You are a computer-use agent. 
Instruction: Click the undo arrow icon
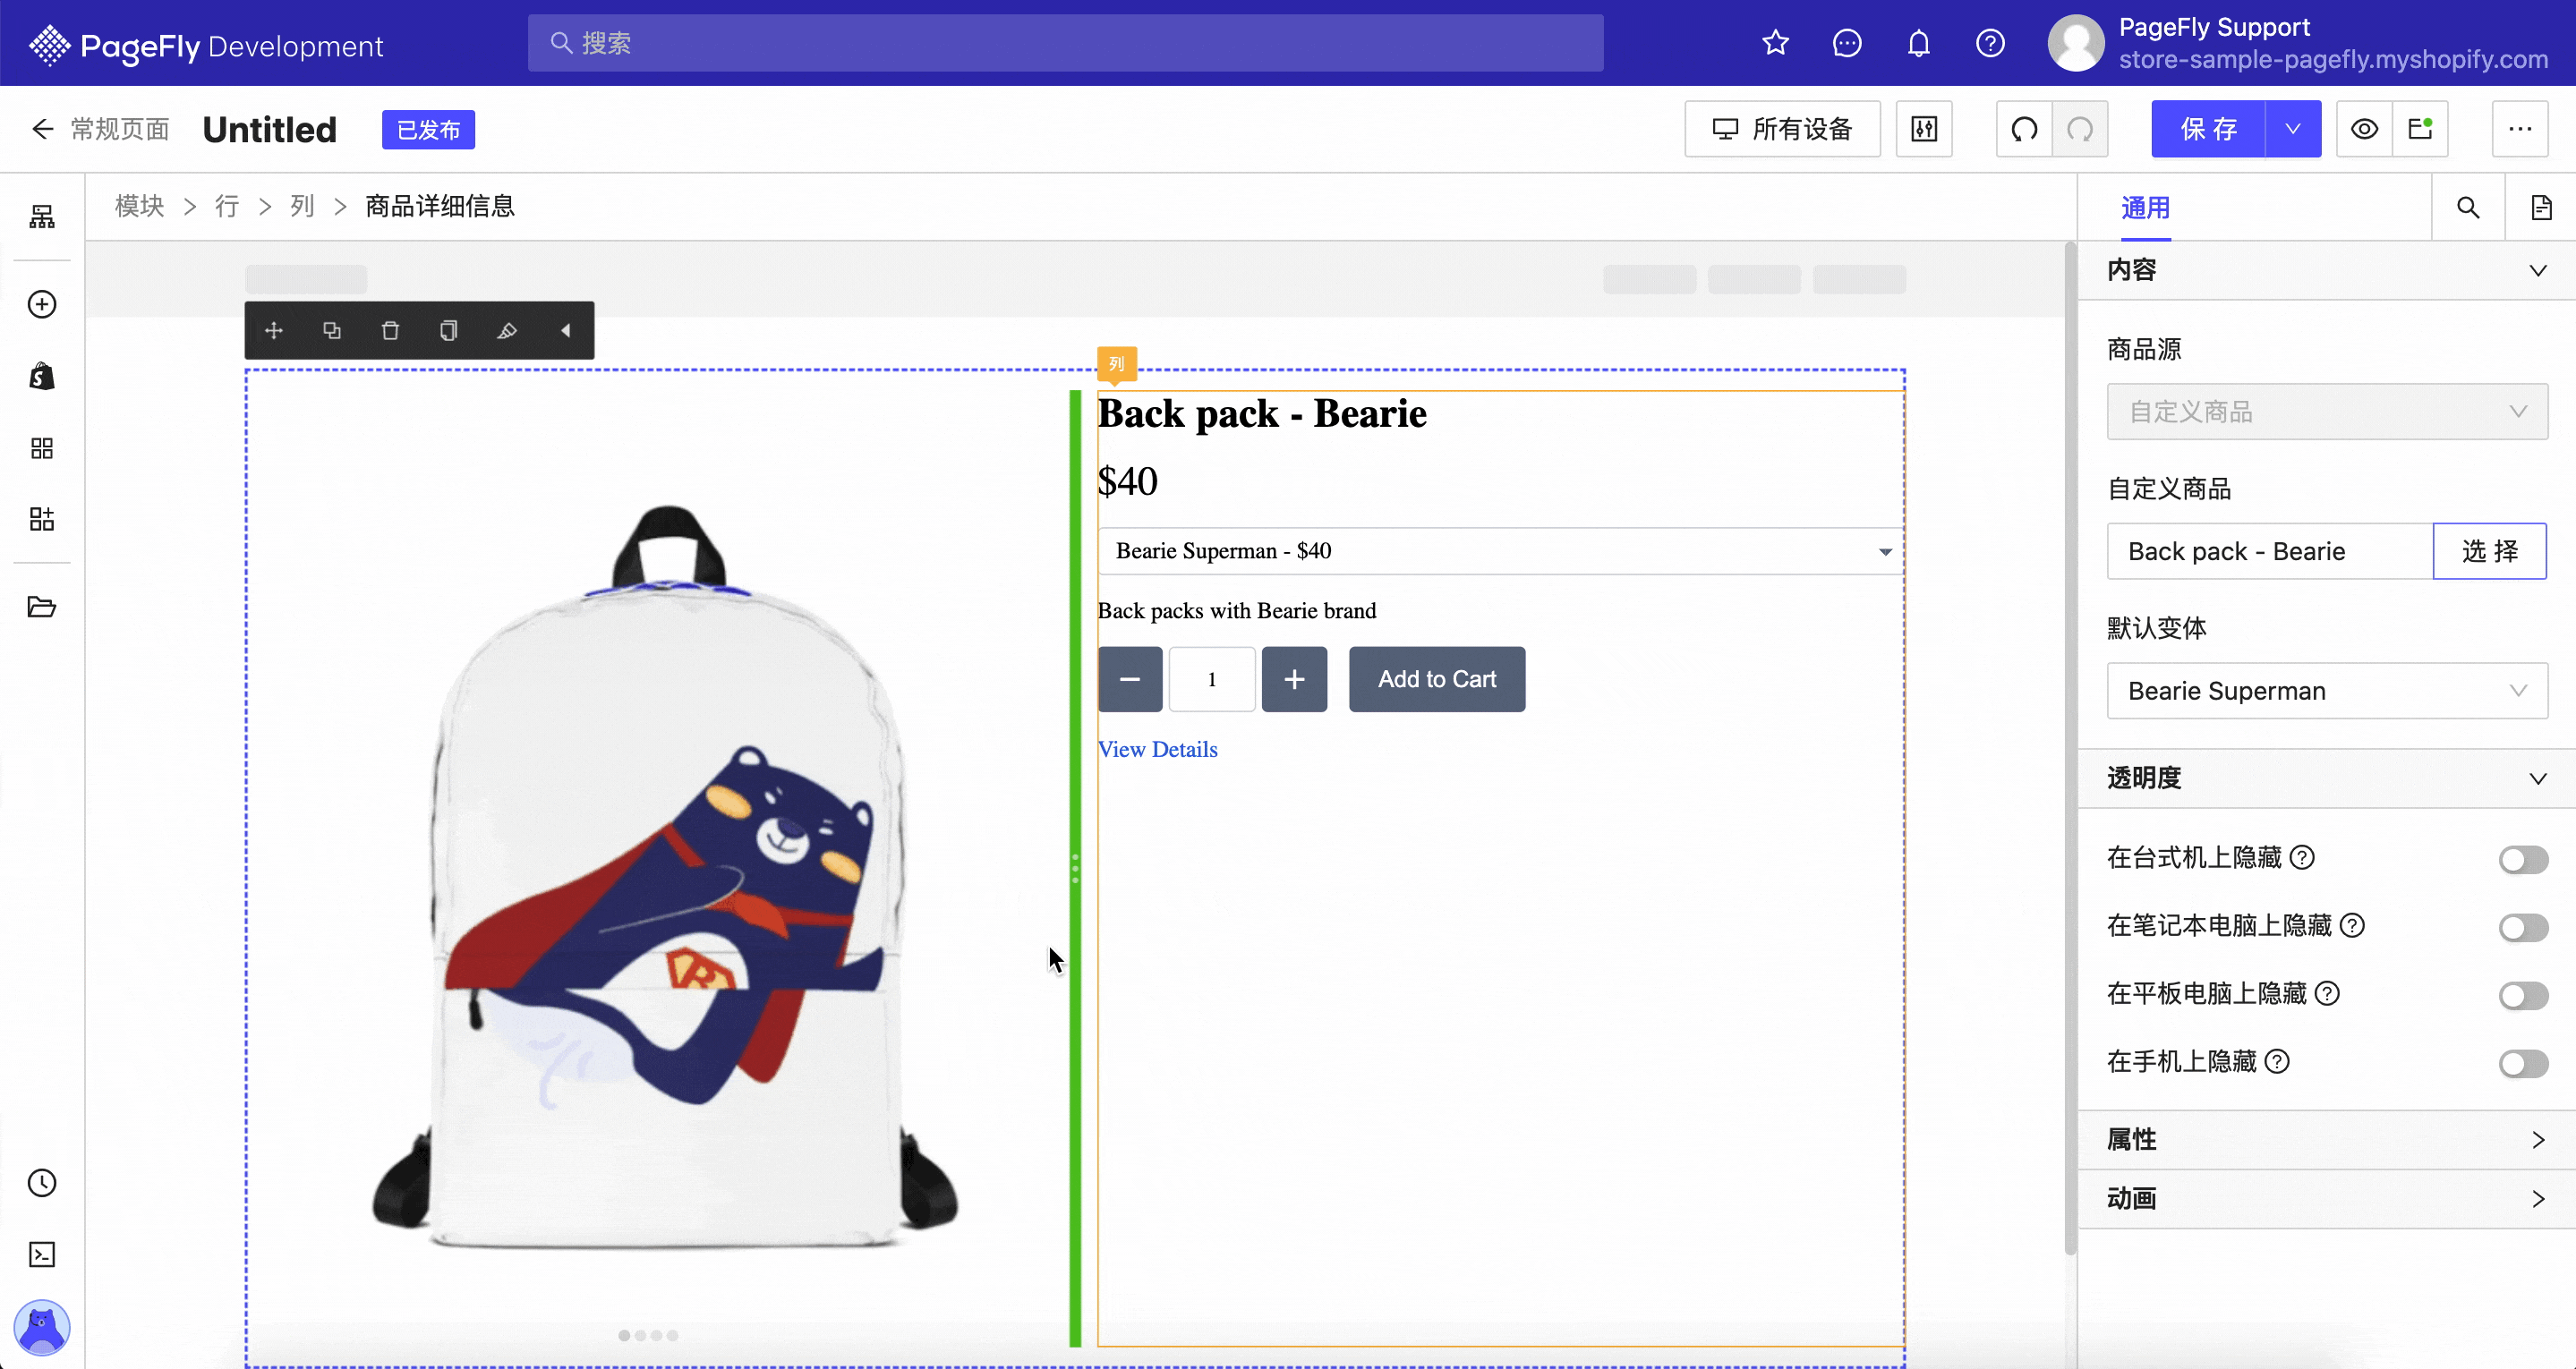(x=2024, y=129)
